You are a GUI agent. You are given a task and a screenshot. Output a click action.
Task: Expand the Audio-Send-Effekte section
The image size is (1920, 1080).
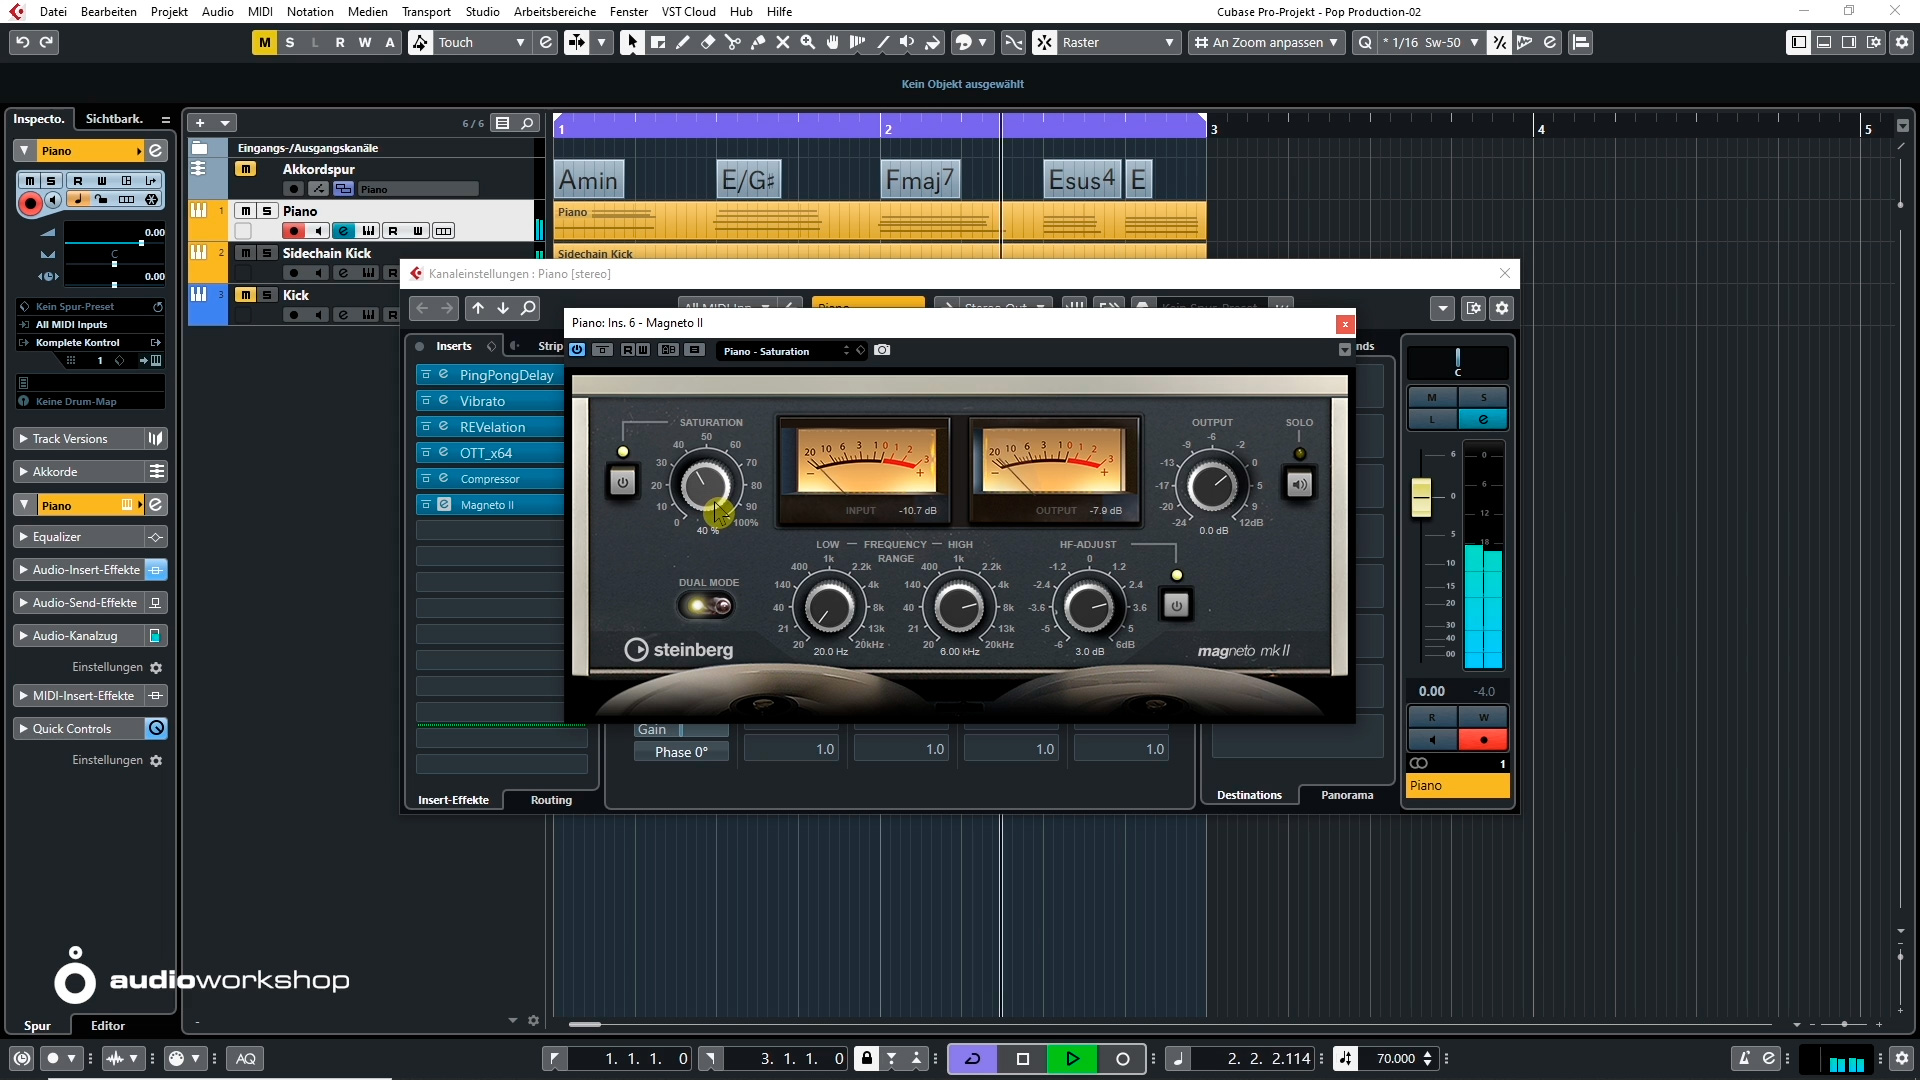[x=22, y=603]
